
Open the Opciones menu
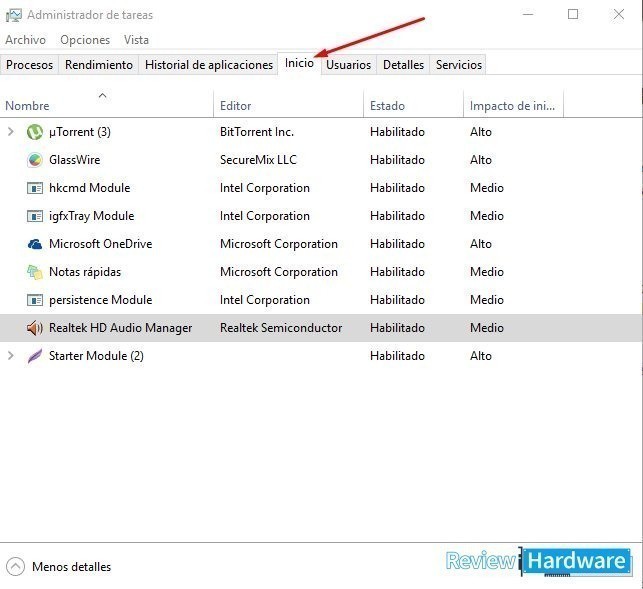click(85, 40)
